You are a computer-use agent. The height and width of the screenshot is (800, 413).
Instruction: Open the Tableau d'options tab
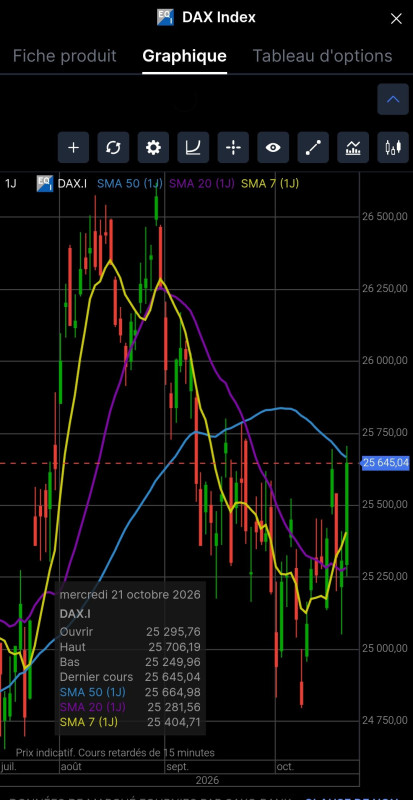point(322,56)
